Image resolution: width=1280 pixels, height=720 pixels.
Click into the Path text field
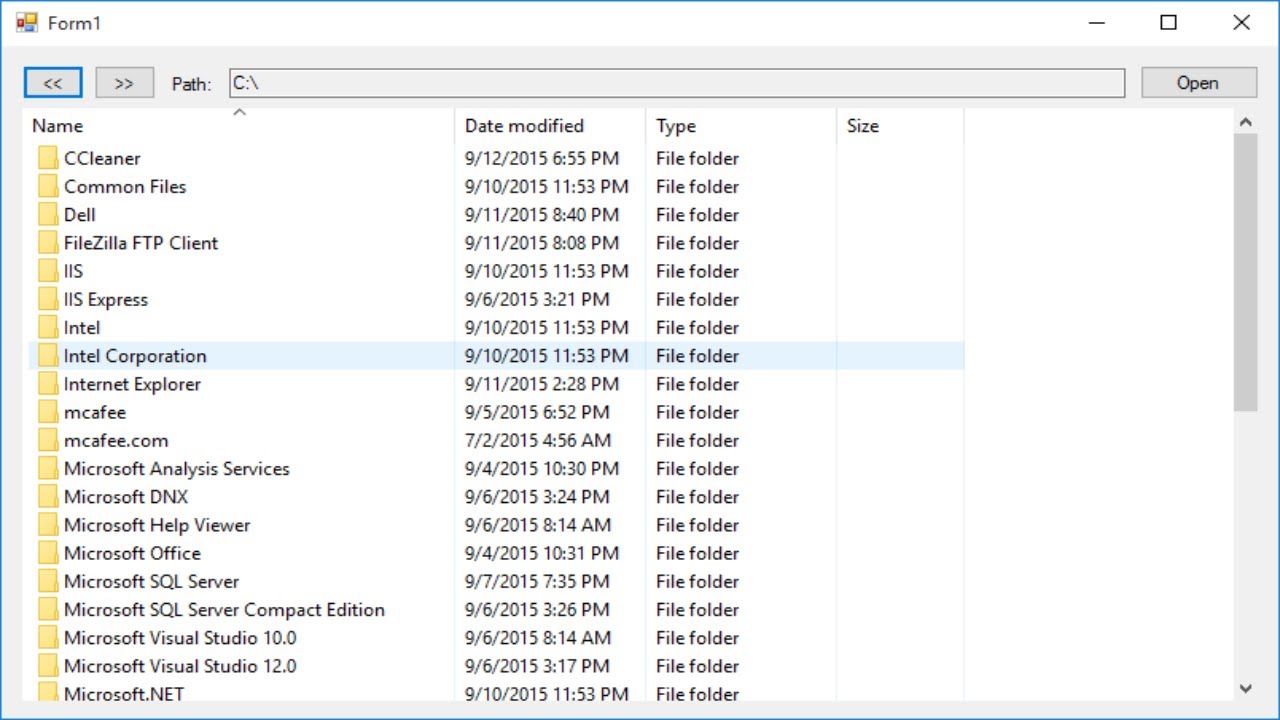(x=677, y=83)
